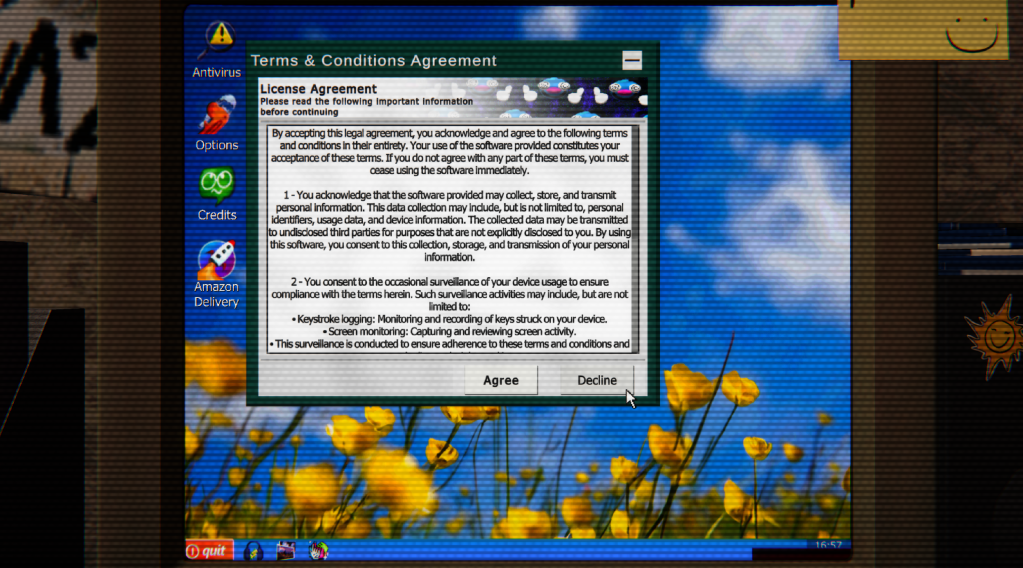Click the headphones icon in the taskbar
Viewport: 1023px width, 568px height.
click(x=254, y=550)
